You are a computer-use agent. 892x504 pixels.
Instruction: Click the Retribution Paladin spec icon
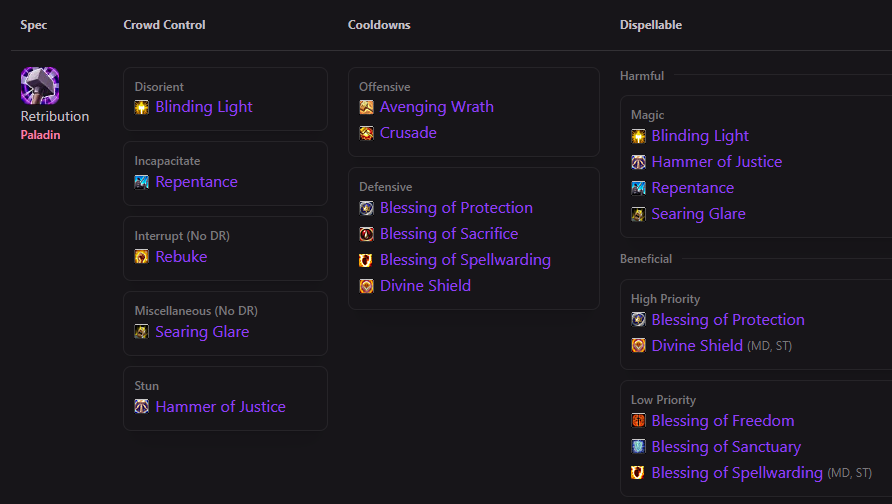40,86
